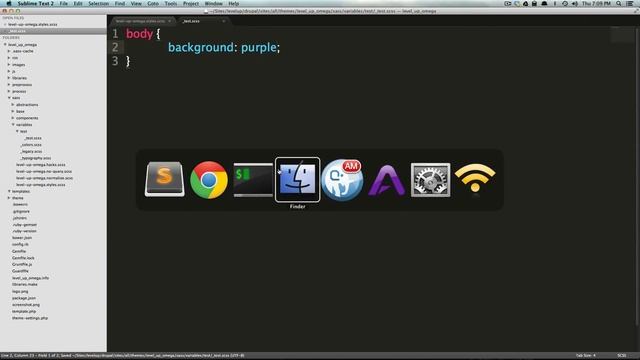Open bower.json in sidebar
The image size is (640, 360).
tap(22, 238)
